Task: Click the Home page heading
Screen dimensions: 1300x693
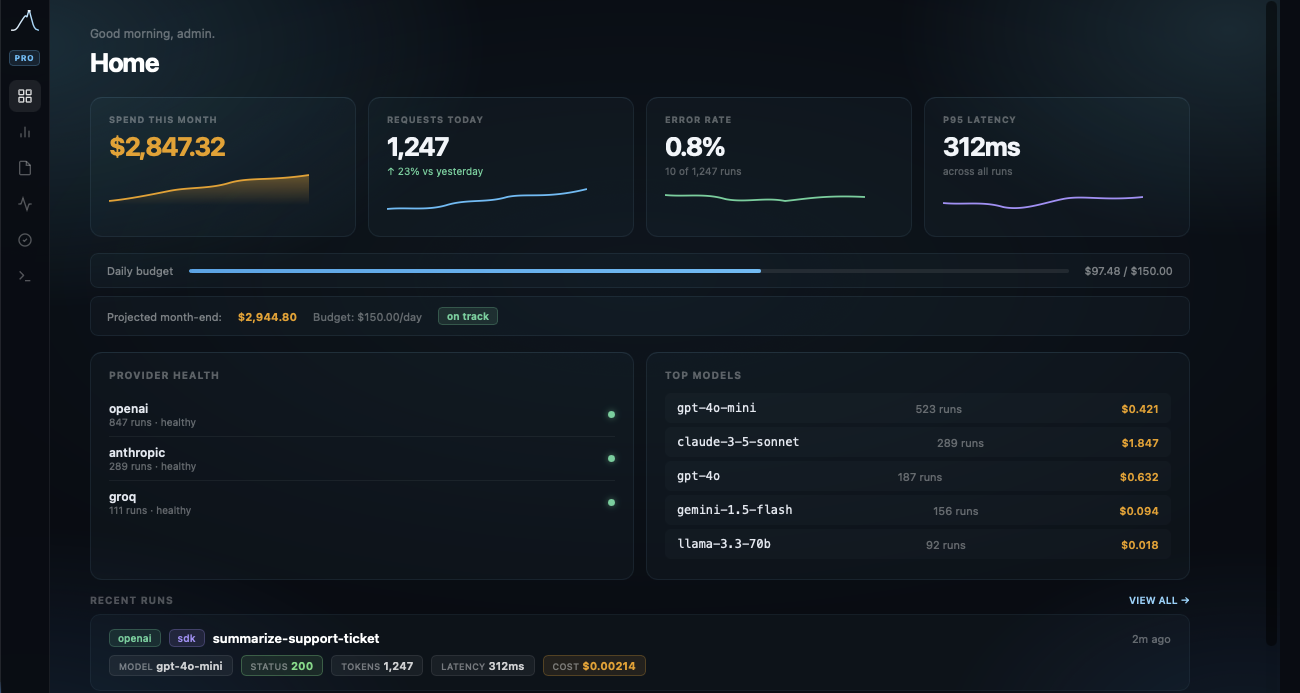Action: [125, 63]
